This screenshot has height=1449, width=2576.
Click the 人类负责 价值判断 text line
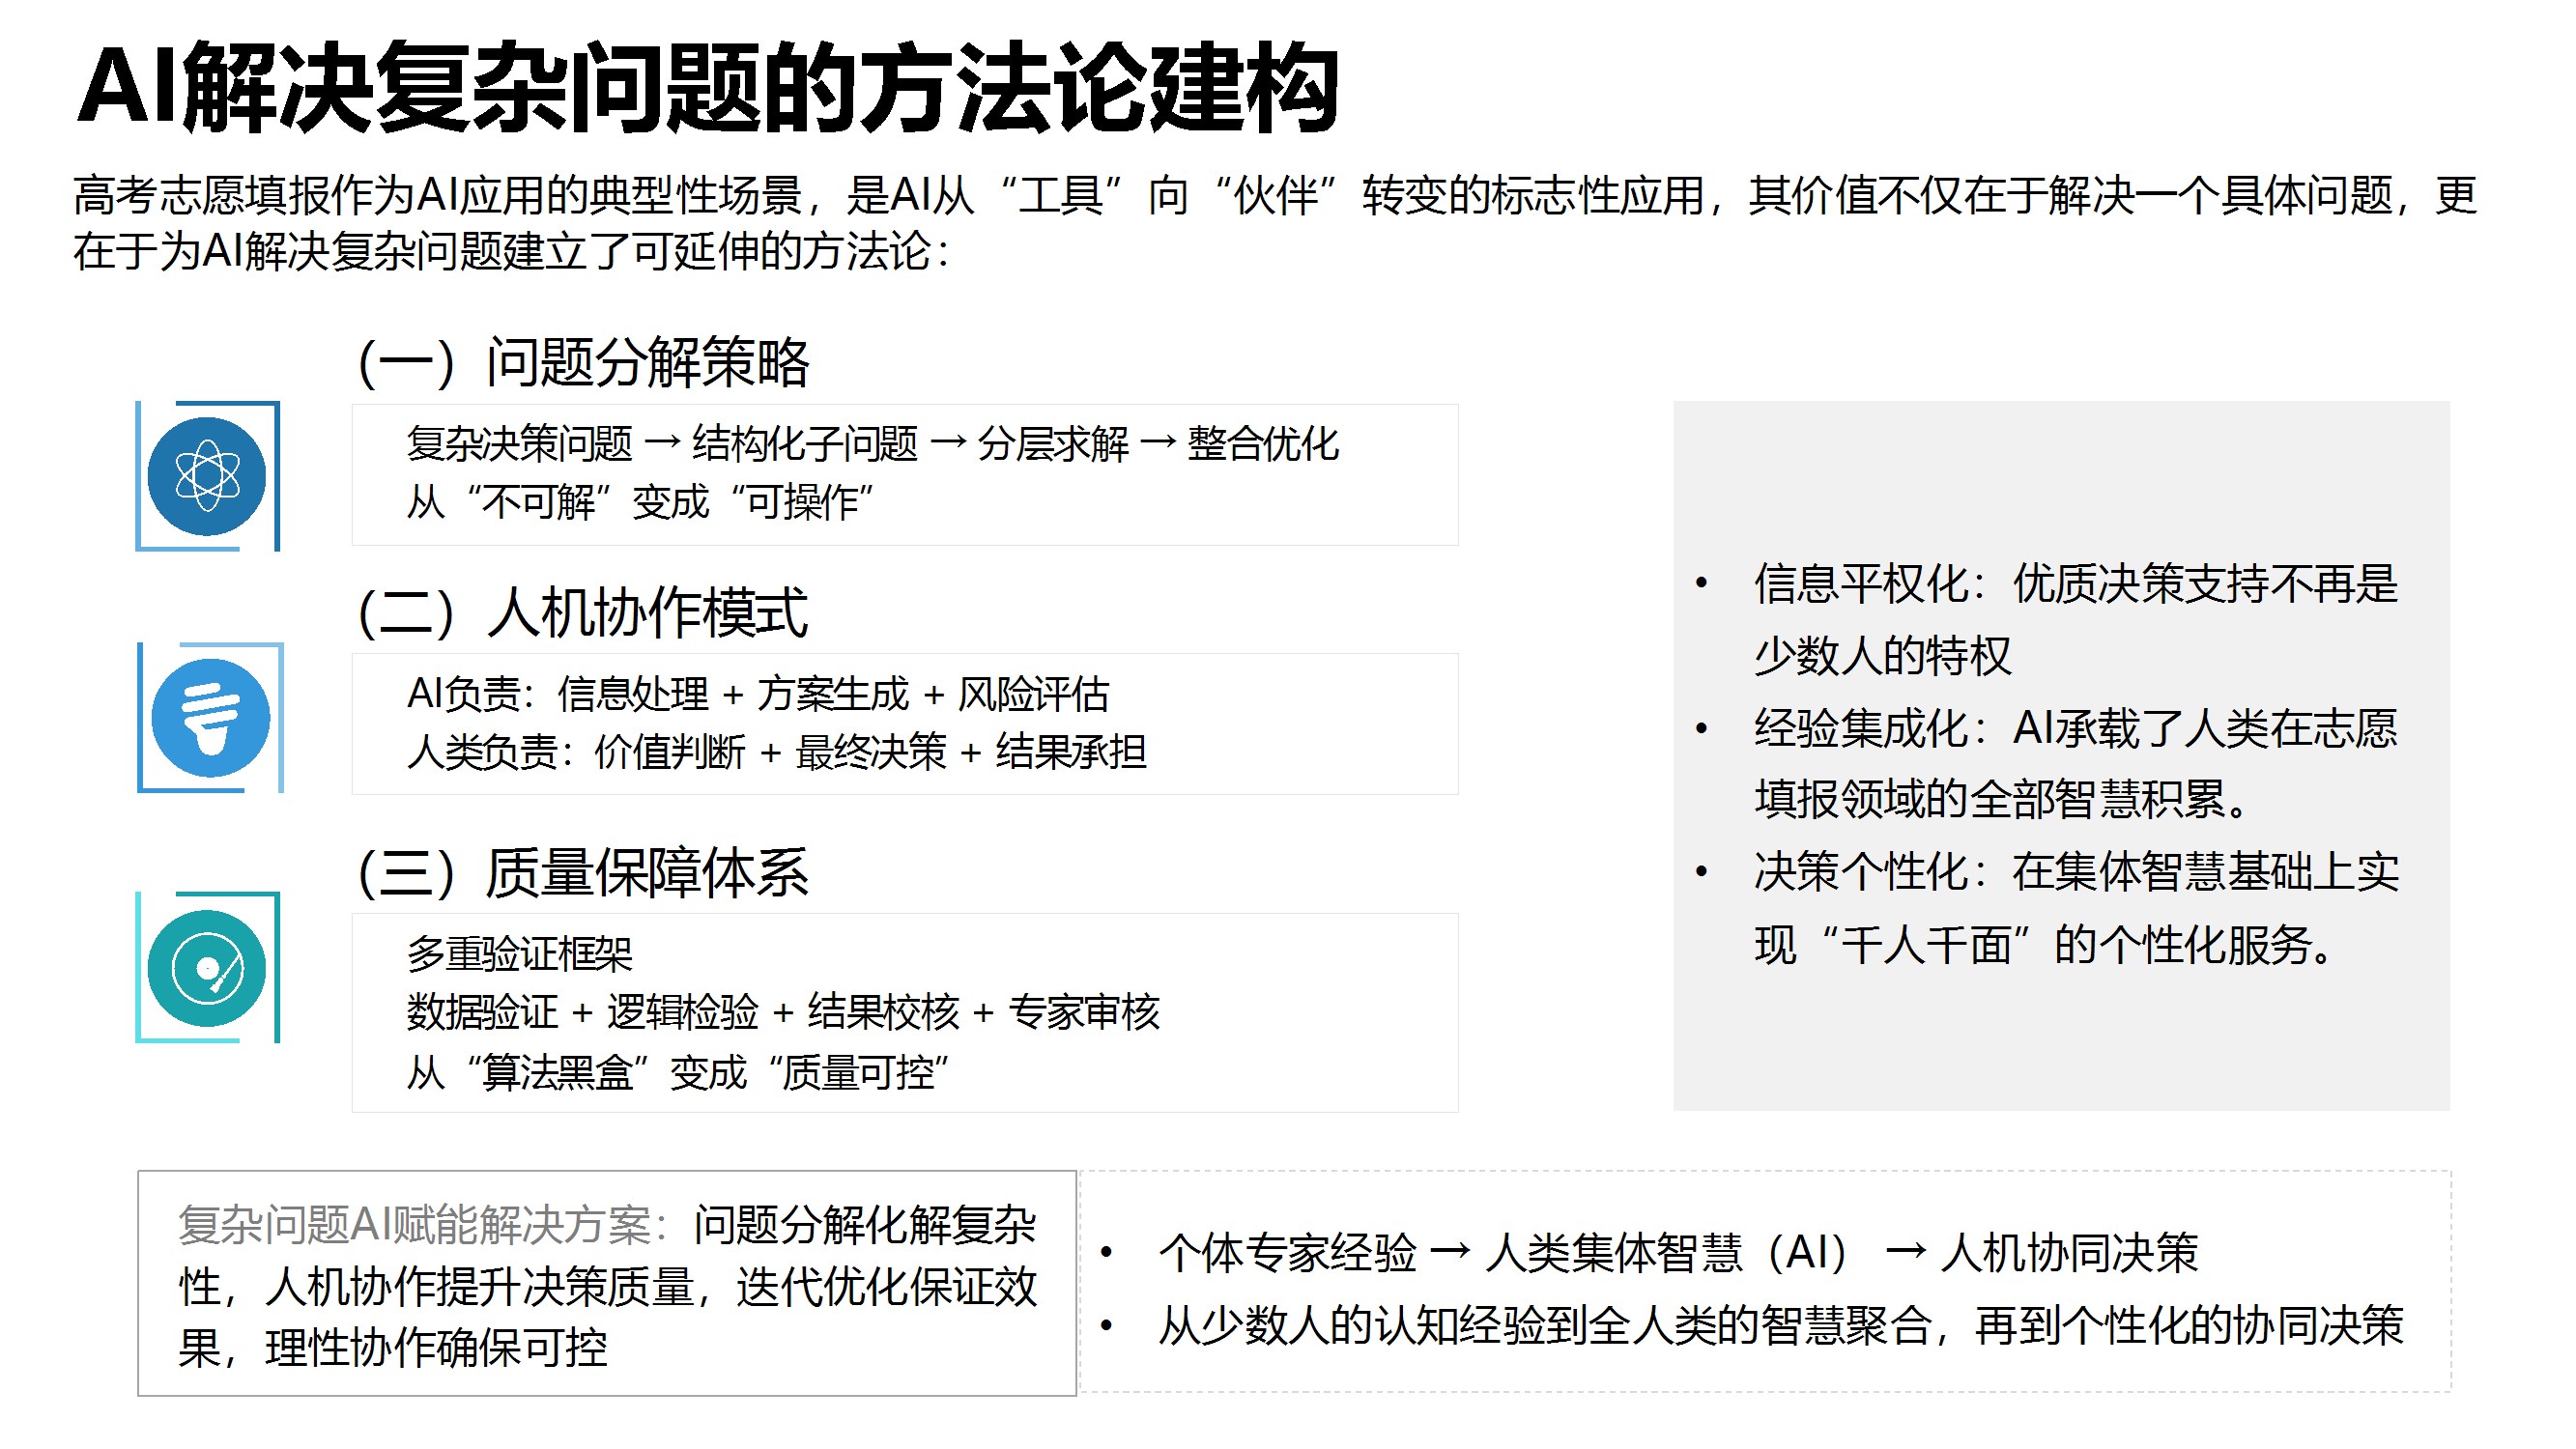click(x=776, y=752)
